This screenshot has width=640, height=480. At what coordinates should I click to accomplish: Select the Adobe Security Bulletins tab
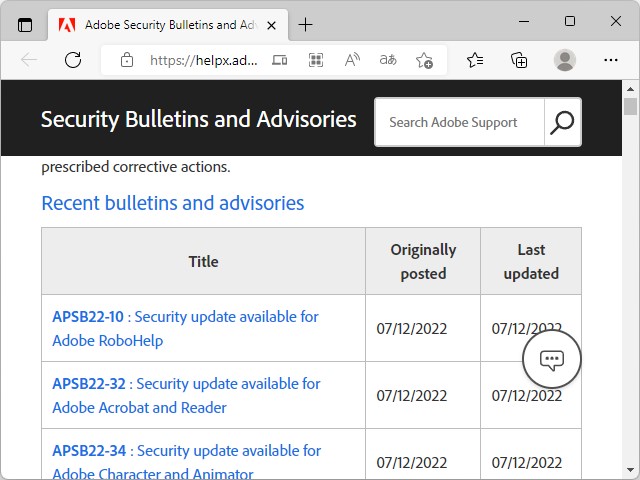tap(160, 24)
